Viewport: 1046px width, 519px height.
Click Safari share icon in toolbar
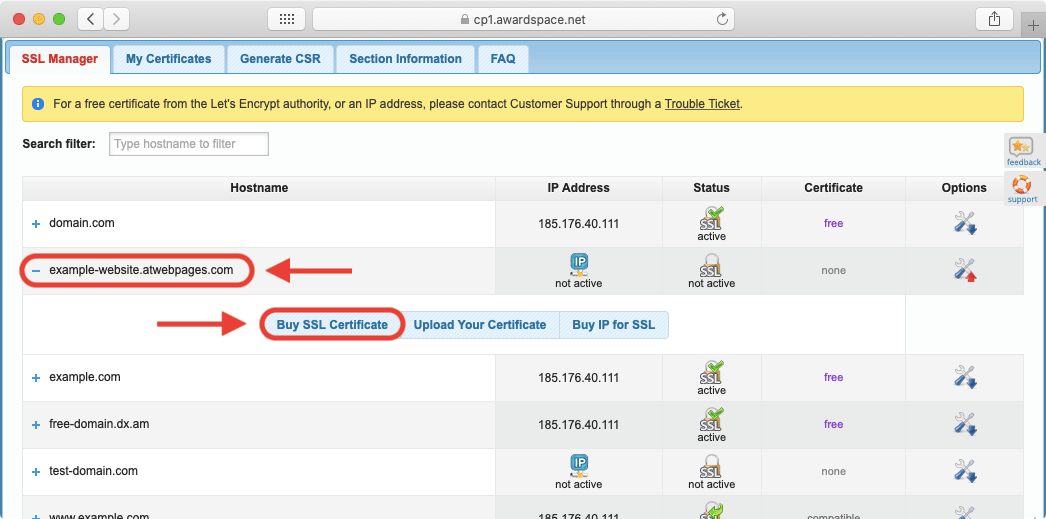pyautogui.click(x=993, y=19)
